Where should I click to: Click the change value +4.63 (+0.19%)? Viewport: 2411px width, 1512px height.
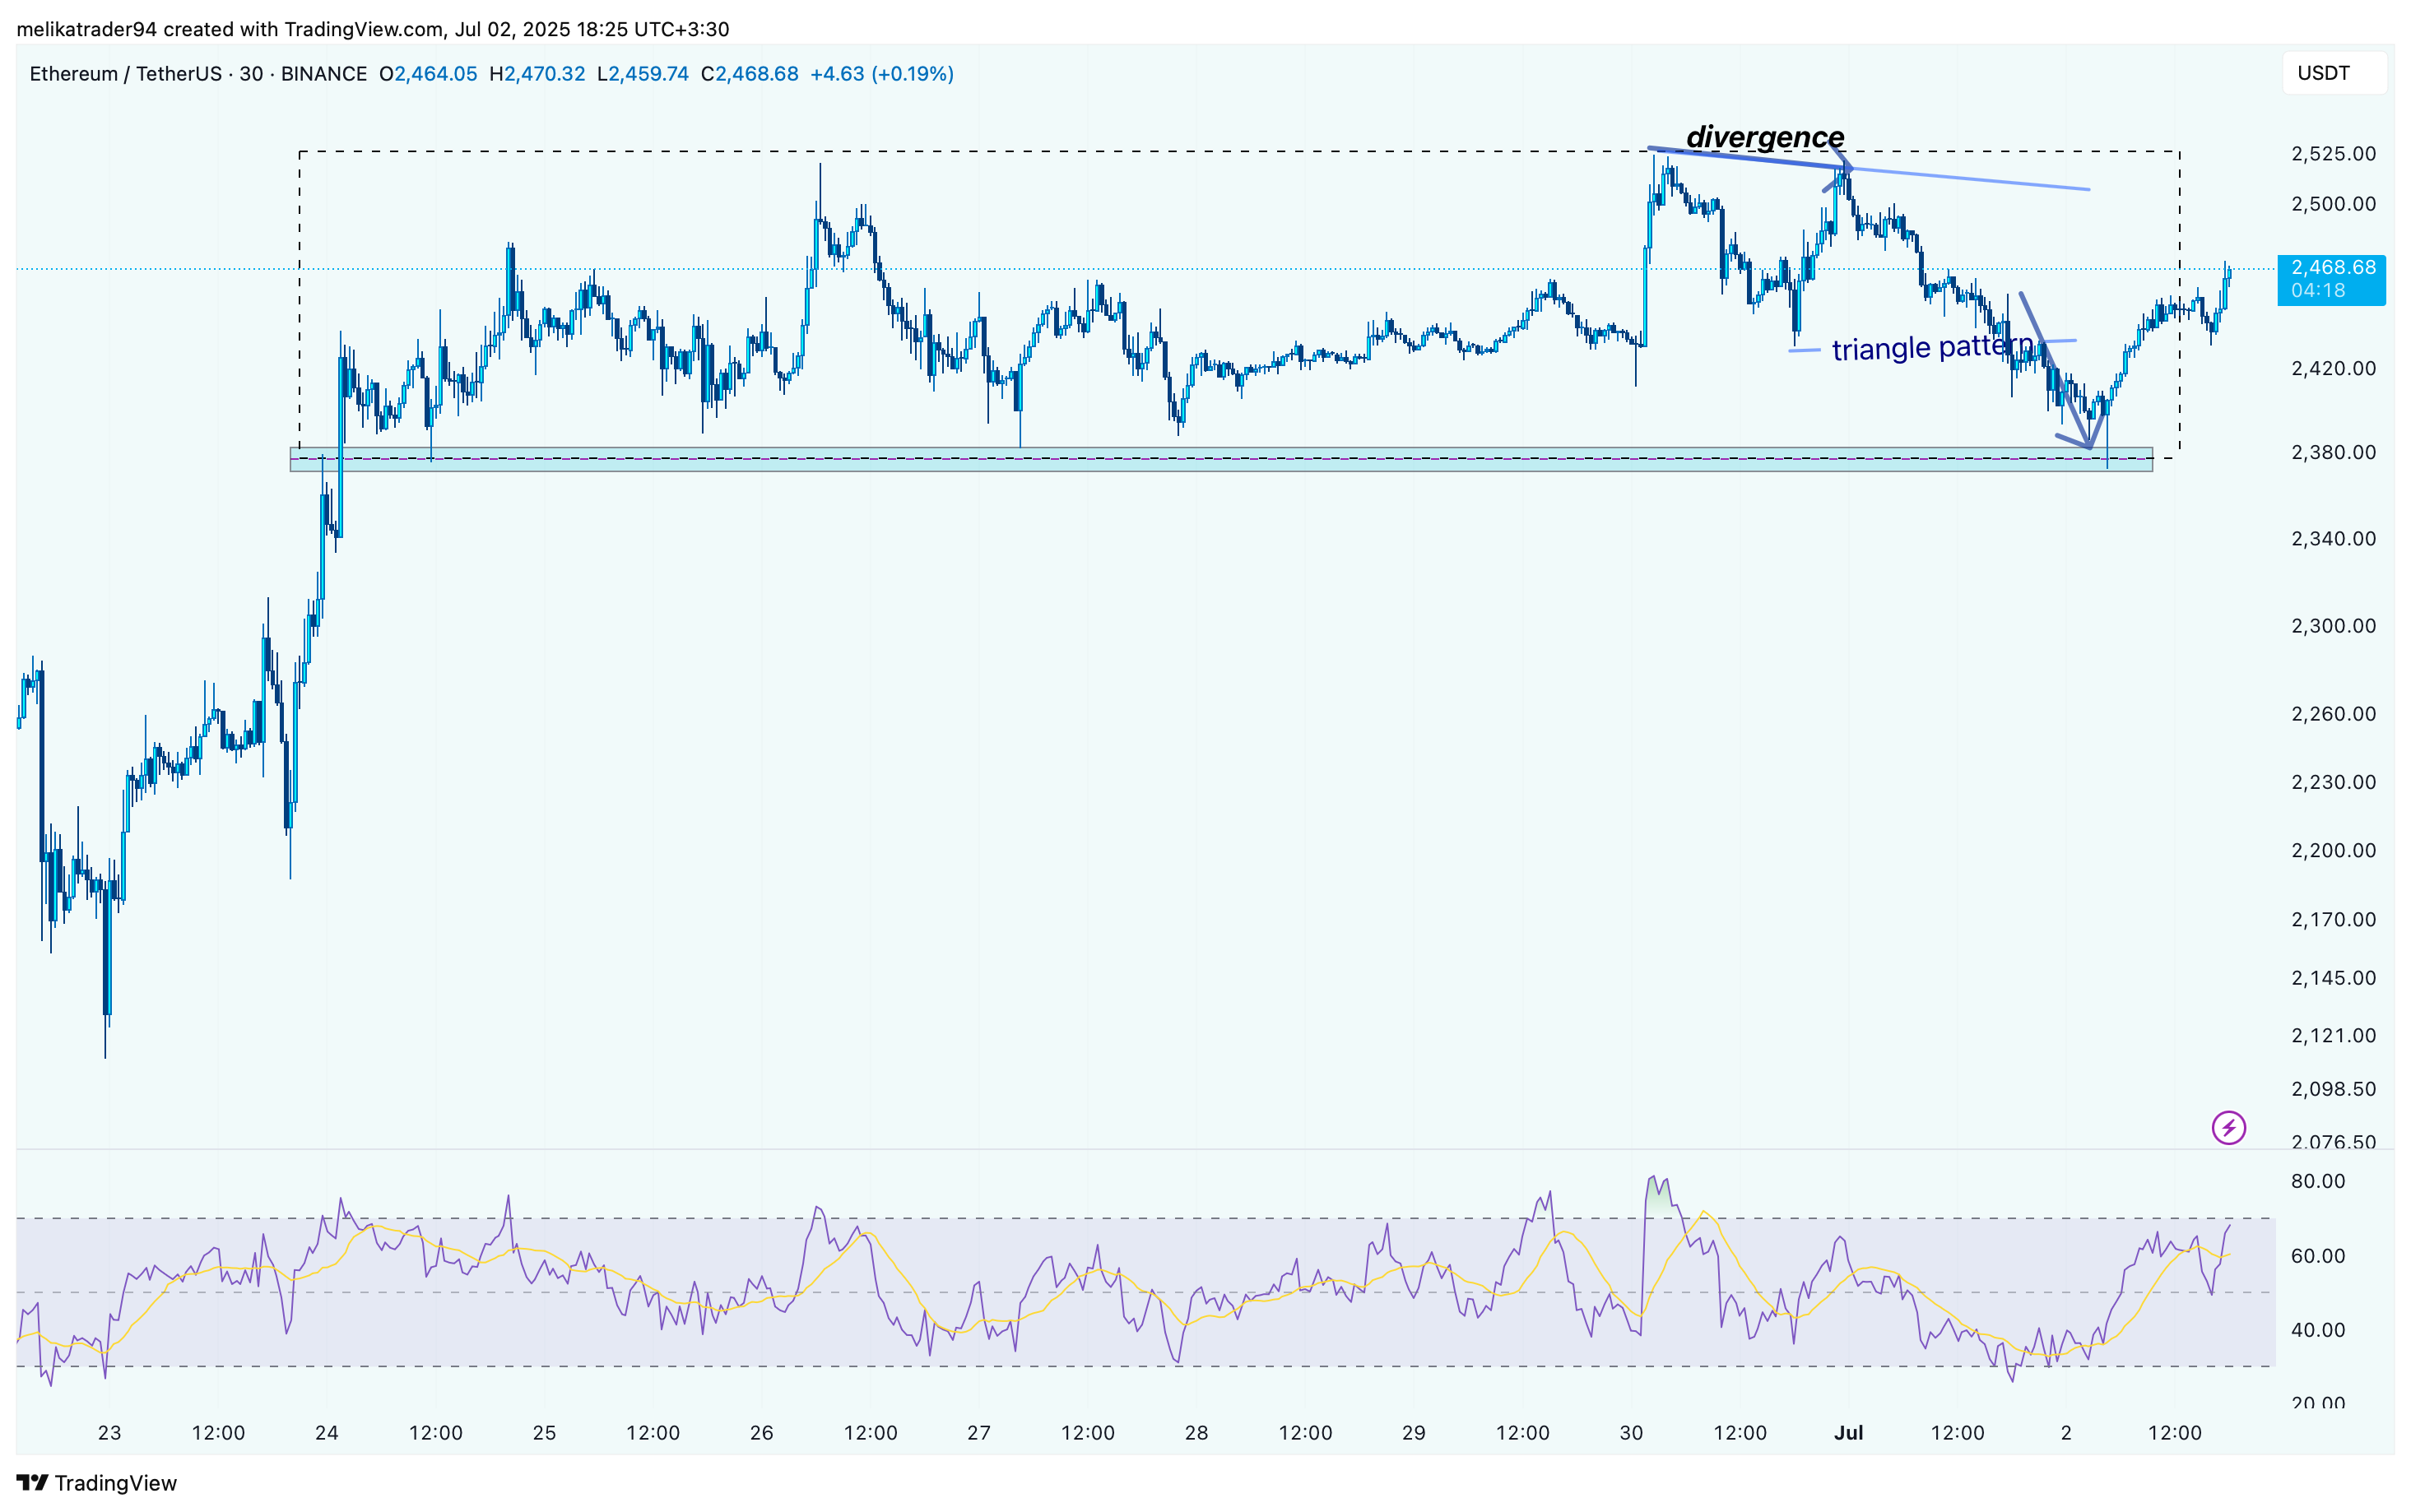tap(882, 74)
